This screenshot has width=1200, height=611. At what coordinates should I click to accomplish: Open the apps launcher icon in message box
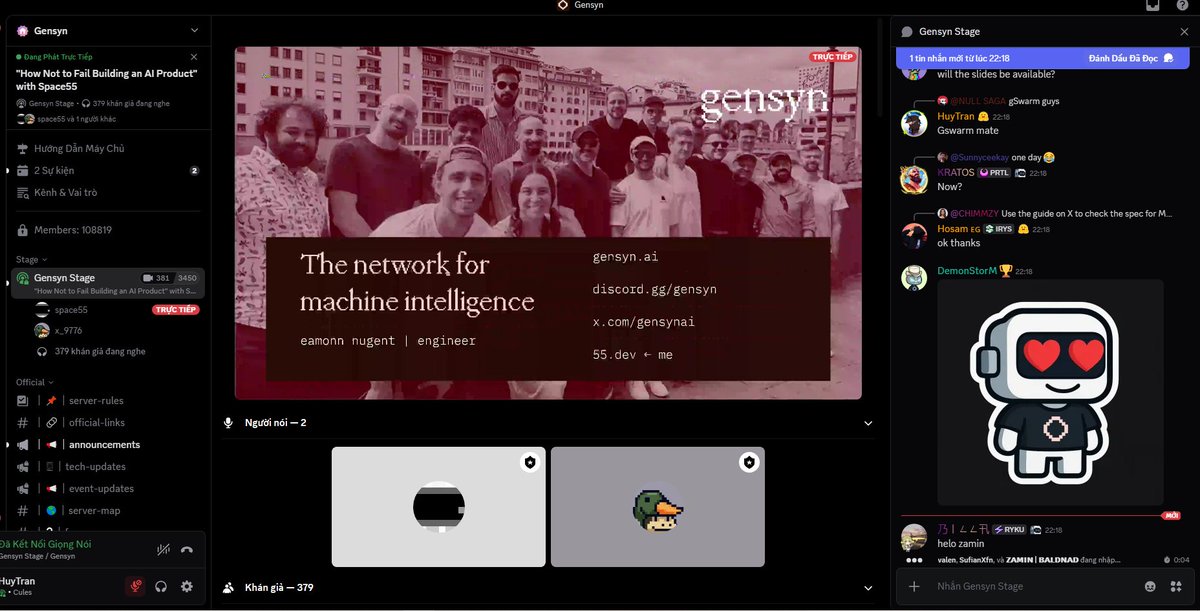point(1175,586)
